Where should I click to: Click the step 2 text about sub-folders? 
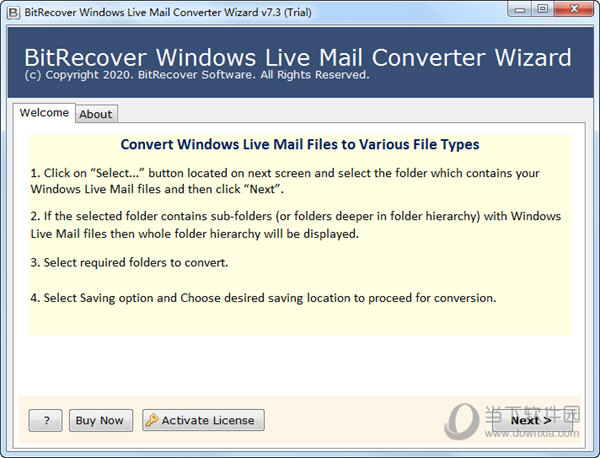[296, 225]
